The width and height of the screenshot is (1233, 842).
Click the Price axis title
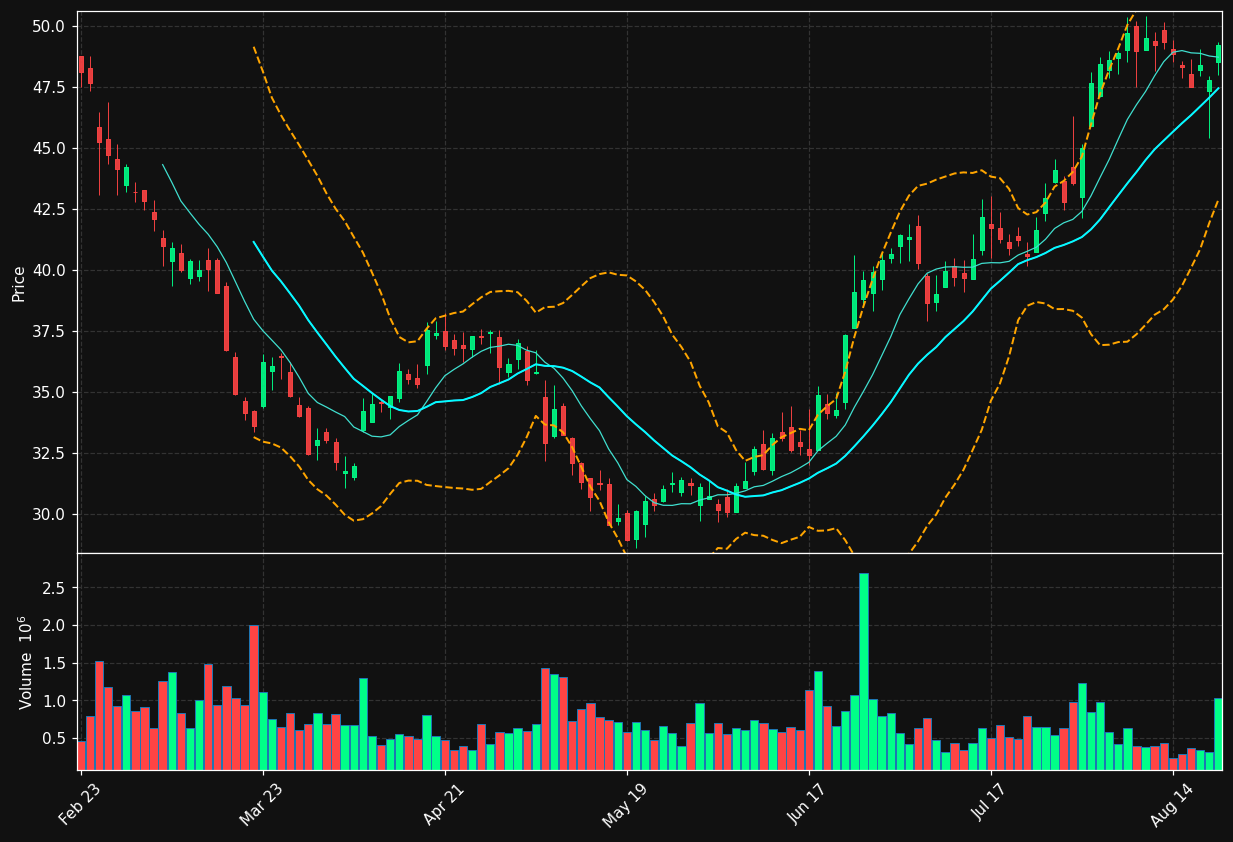(19, 283)
